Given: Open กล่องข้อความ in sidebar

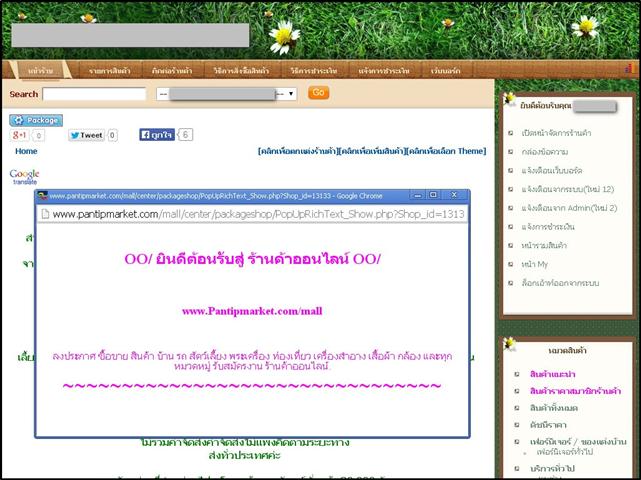Looking at the screenshot, I should click(x=545, y=152).
